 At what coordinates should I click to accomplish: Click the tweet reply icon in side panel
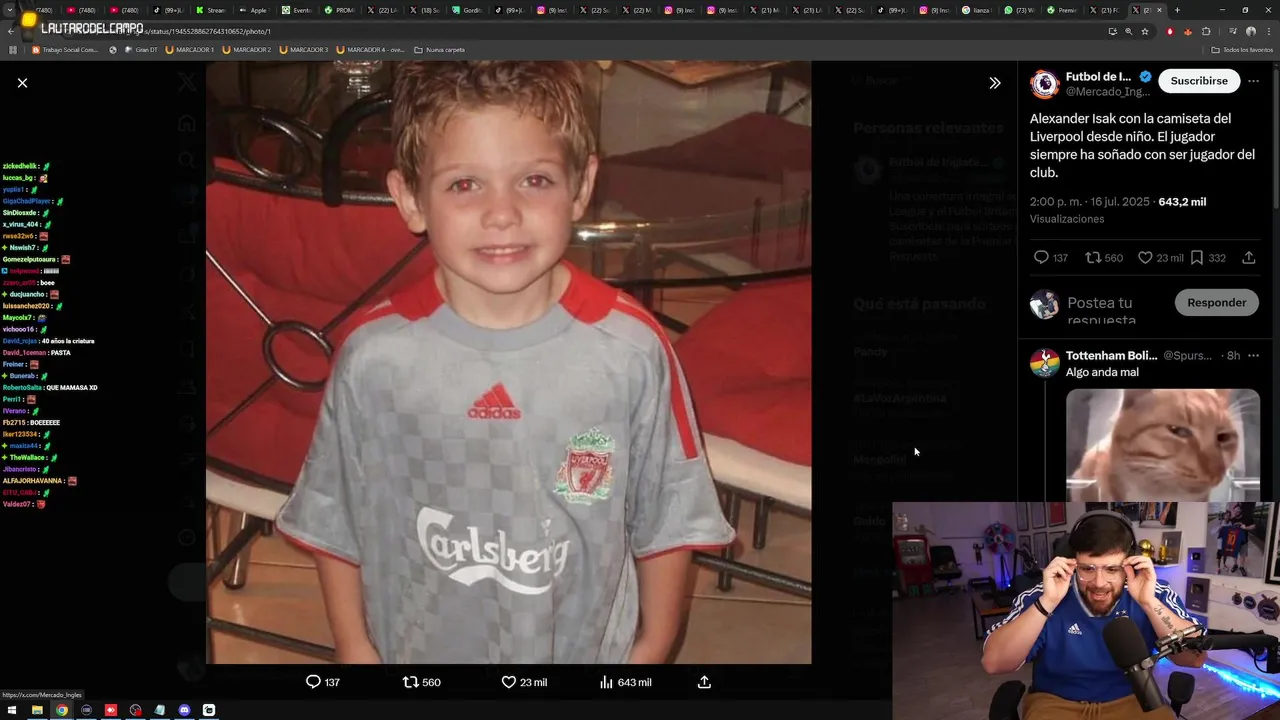[x=1041, y=257]
